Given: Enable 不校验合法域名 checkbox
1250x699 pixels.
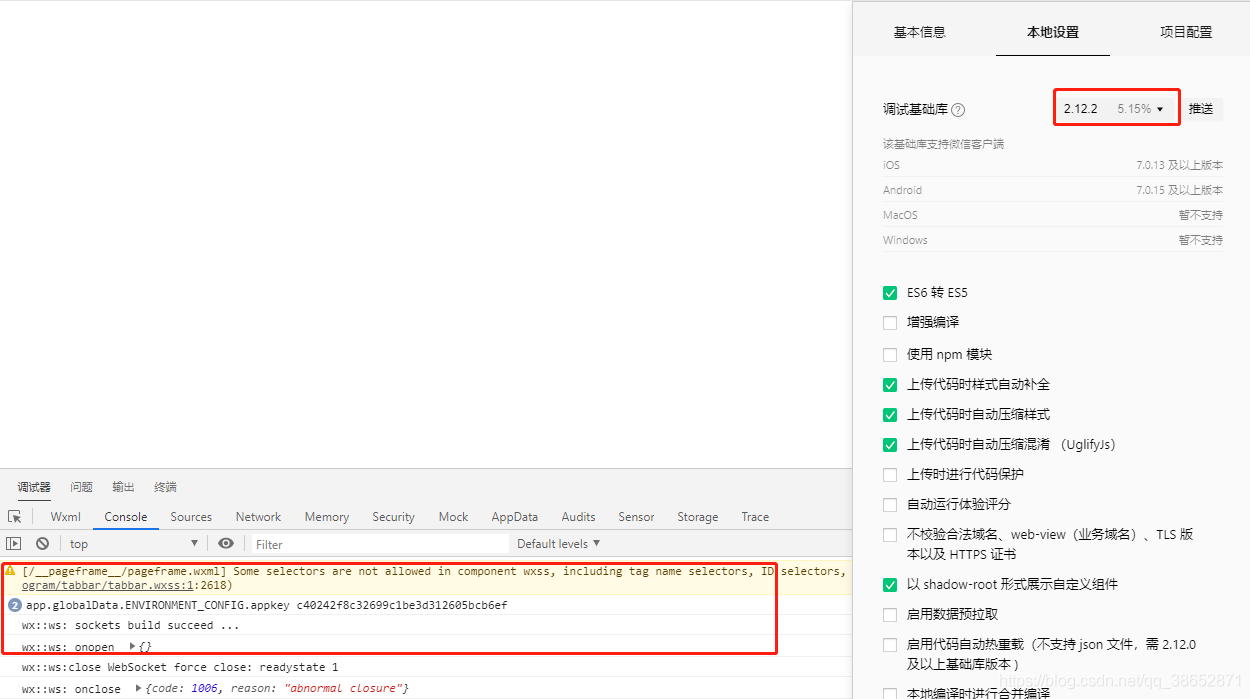Looking at the screenshot, I should [890, 534].
